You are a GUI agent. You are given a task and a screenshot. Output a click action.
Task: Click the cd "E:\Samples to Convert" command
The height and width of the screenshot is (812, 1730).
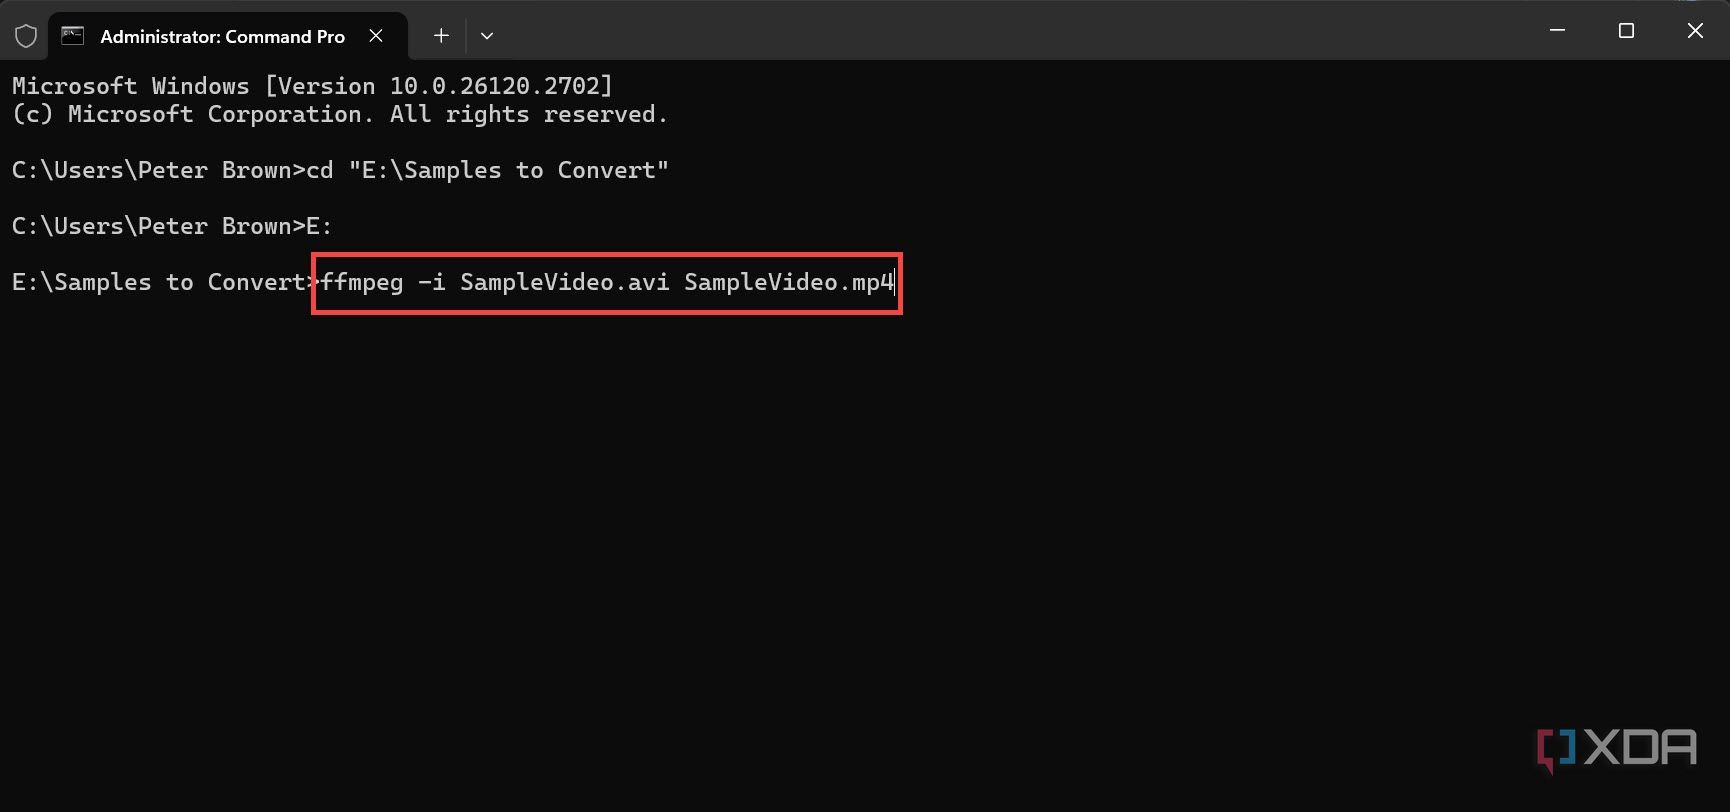487,171
